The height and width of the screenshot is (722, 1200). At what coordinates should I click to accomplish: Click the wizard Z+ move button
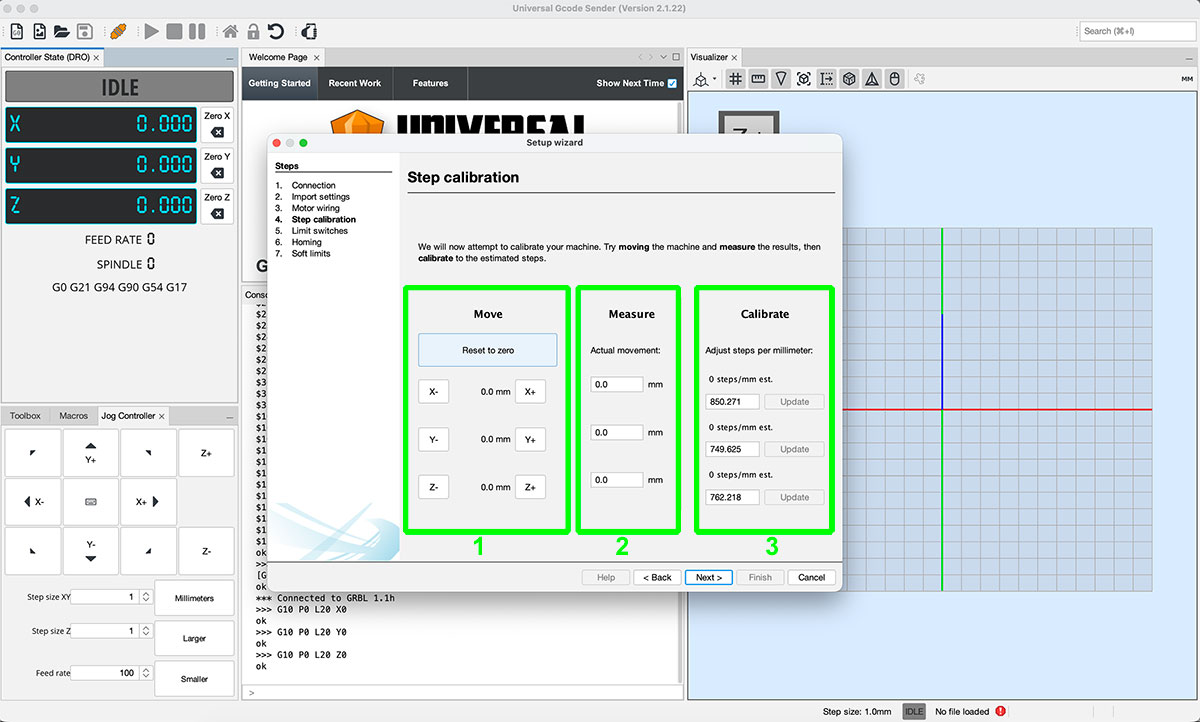point(530,487)
